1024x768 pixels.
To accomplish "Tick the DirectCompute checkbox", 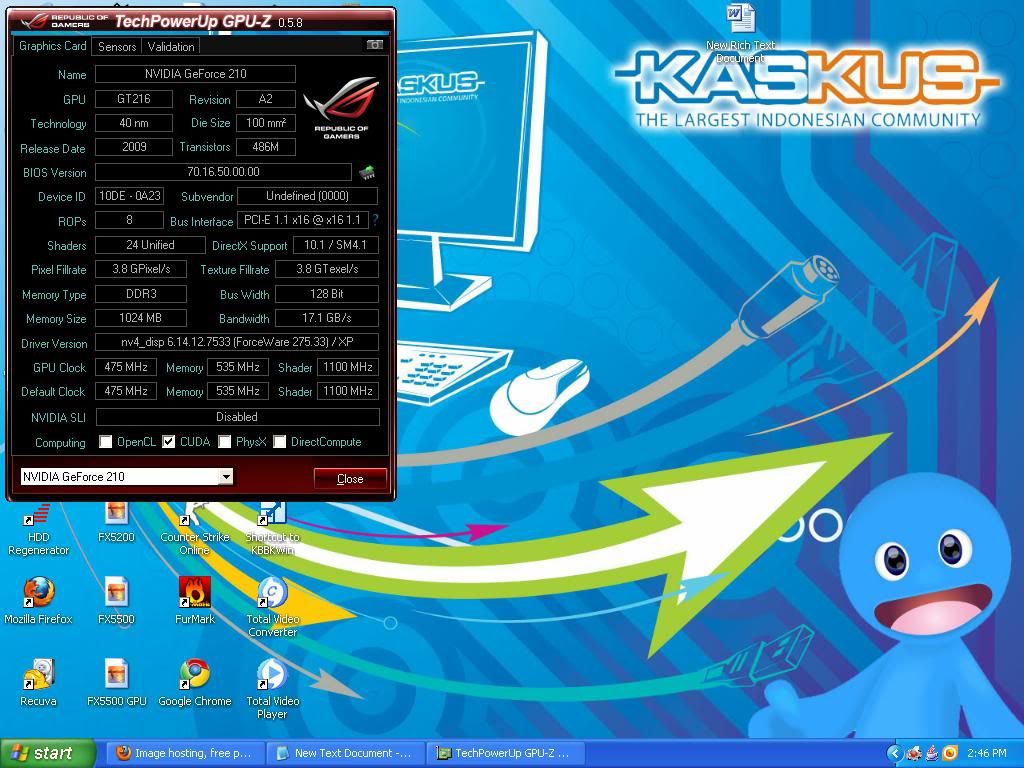I will [x=280, y=442].
